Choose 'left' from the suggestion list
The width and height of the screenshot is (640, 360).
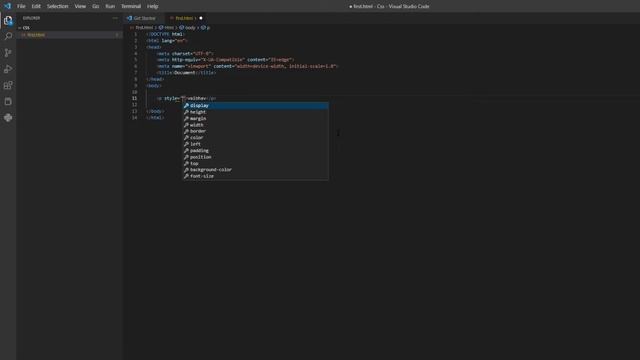click(256, 144)
